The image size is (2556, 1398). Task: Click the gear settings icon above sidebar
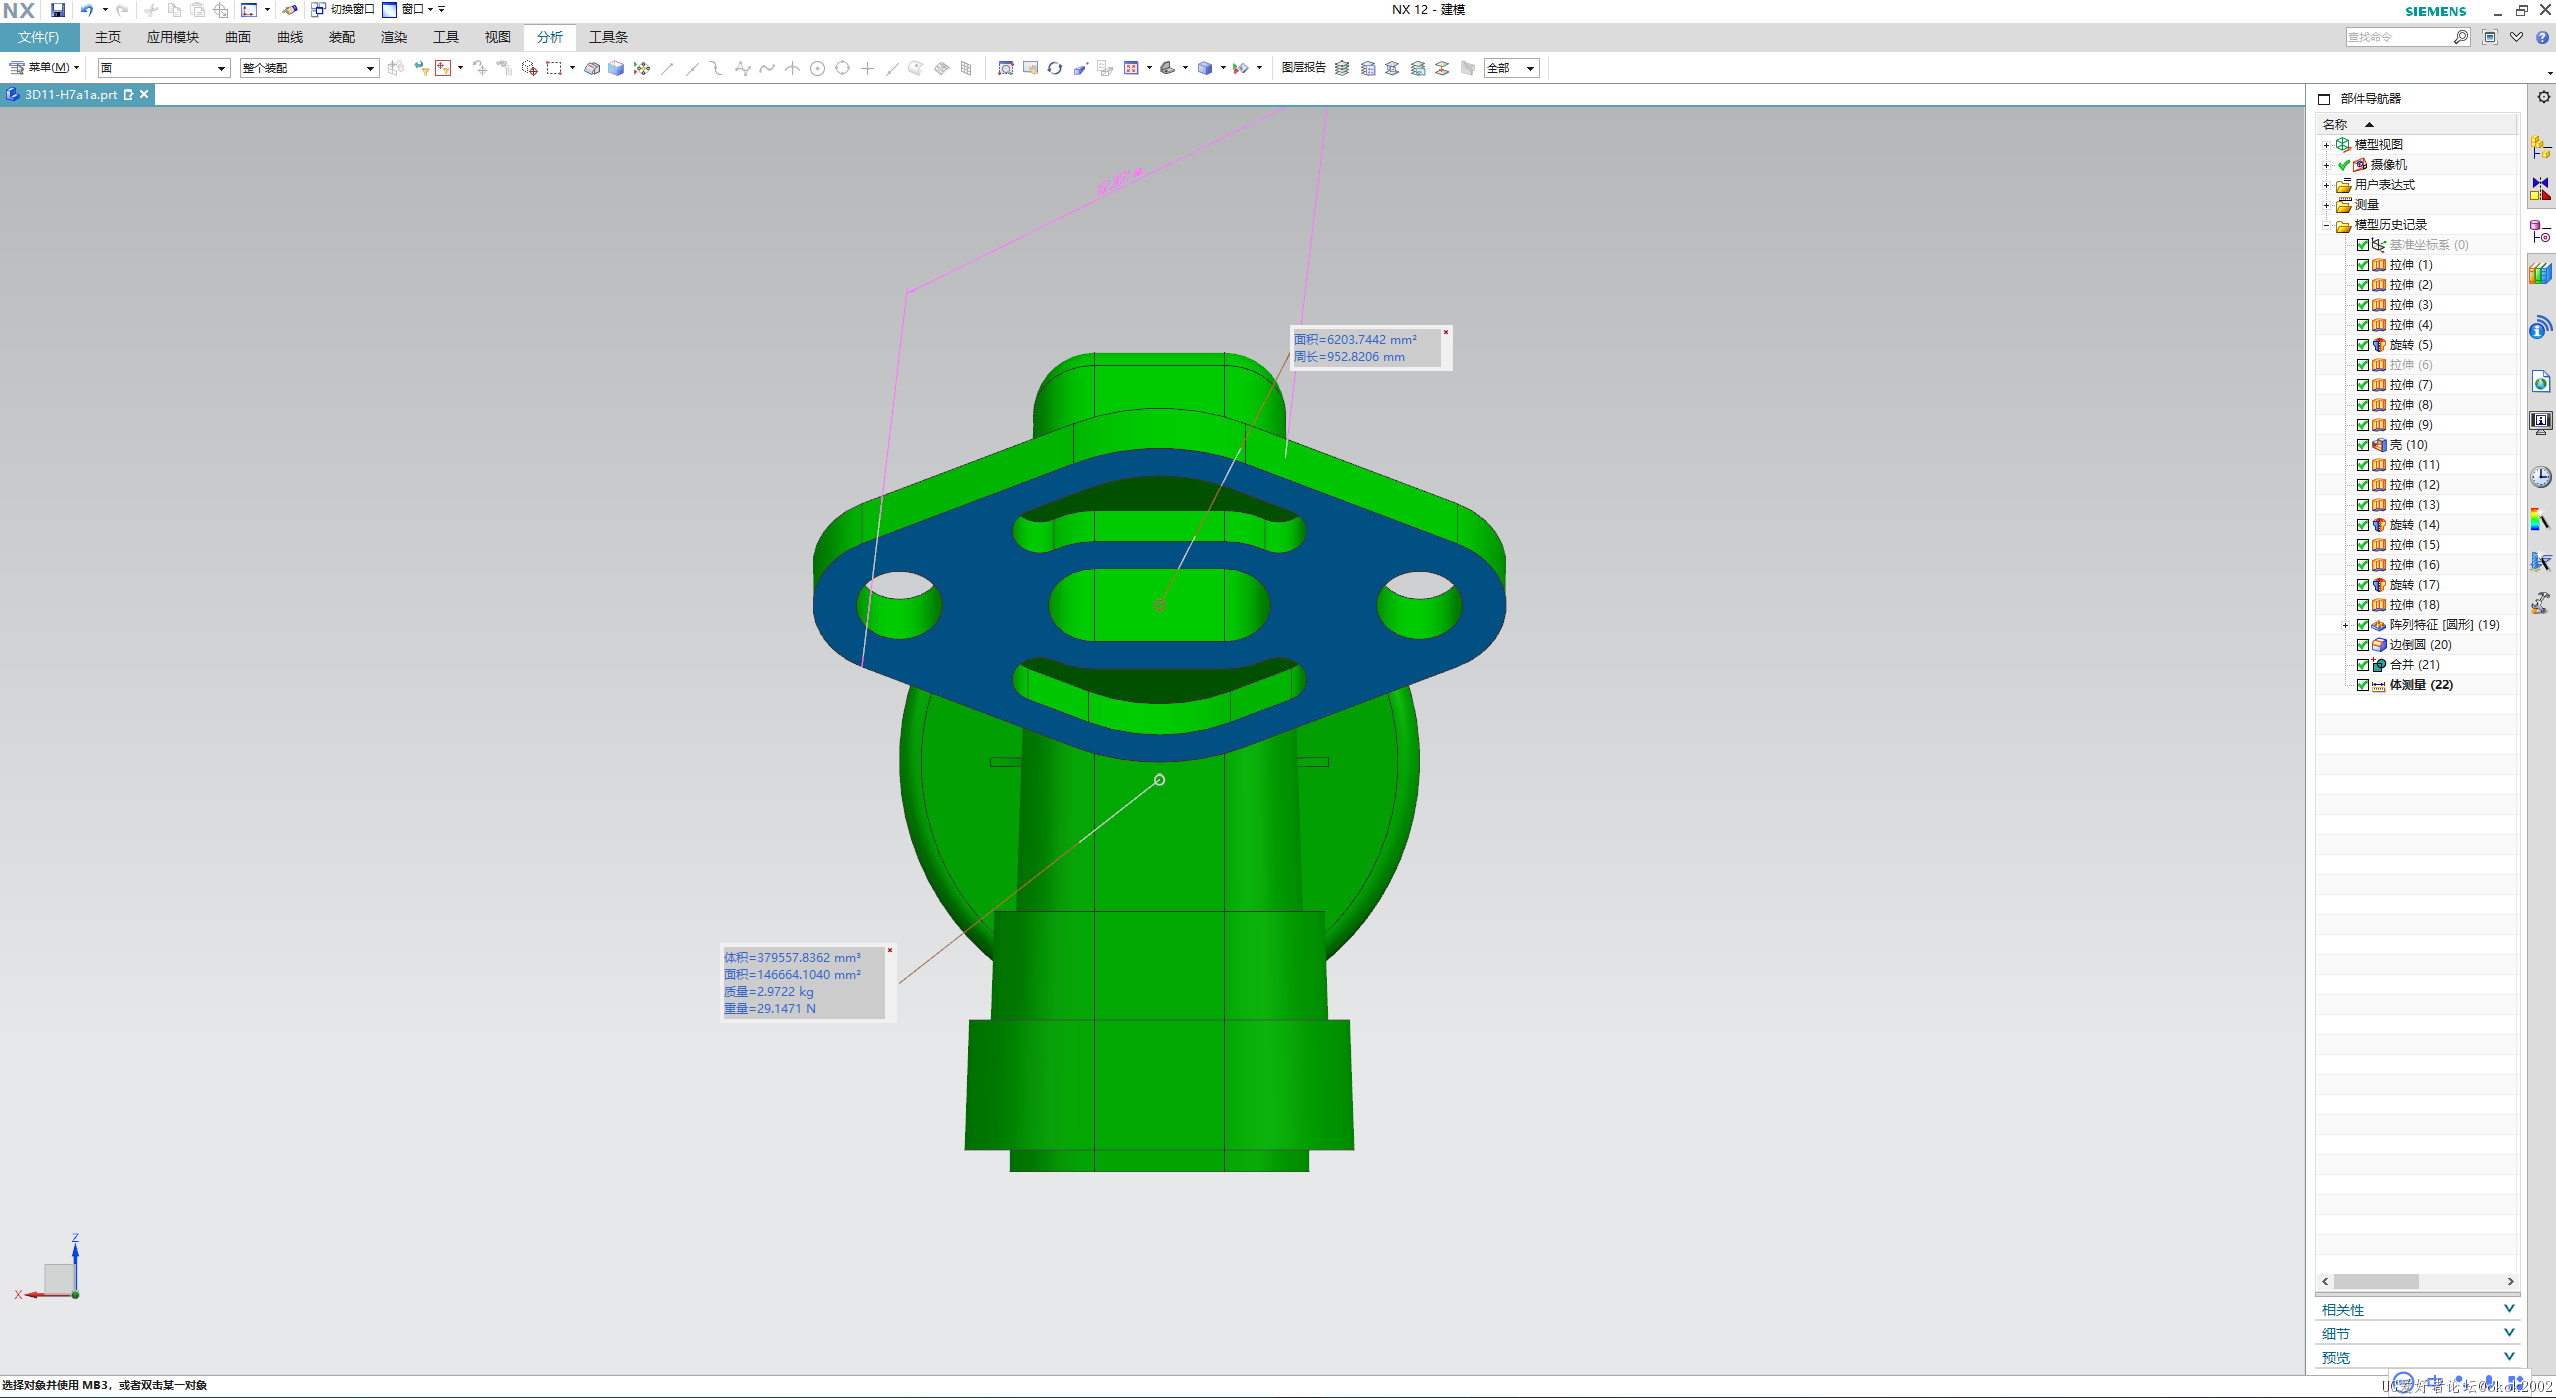(x=2543, y=97)
